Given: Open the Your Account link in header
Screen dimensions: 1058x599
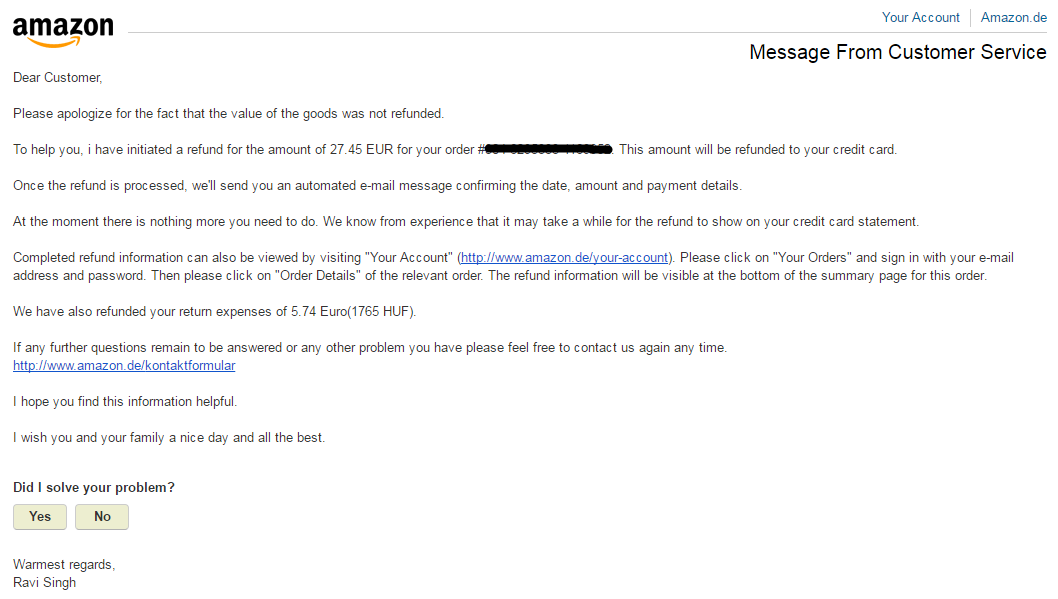Looking at the screenshot, I should click(920, 18).
